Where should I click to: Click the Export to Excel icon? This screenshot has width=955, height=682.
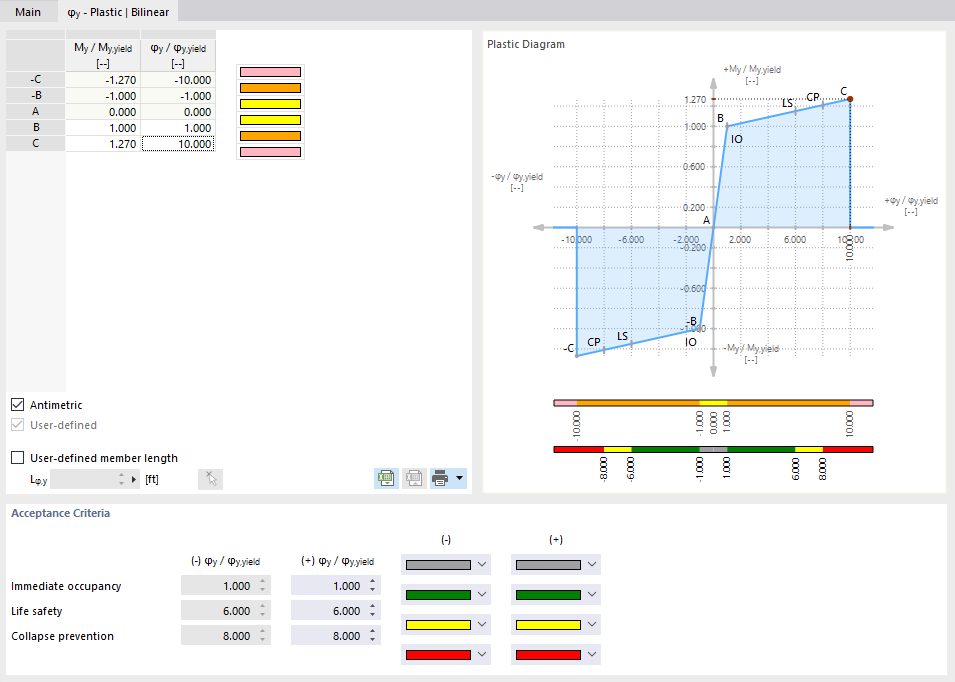(x=385, y=478)
